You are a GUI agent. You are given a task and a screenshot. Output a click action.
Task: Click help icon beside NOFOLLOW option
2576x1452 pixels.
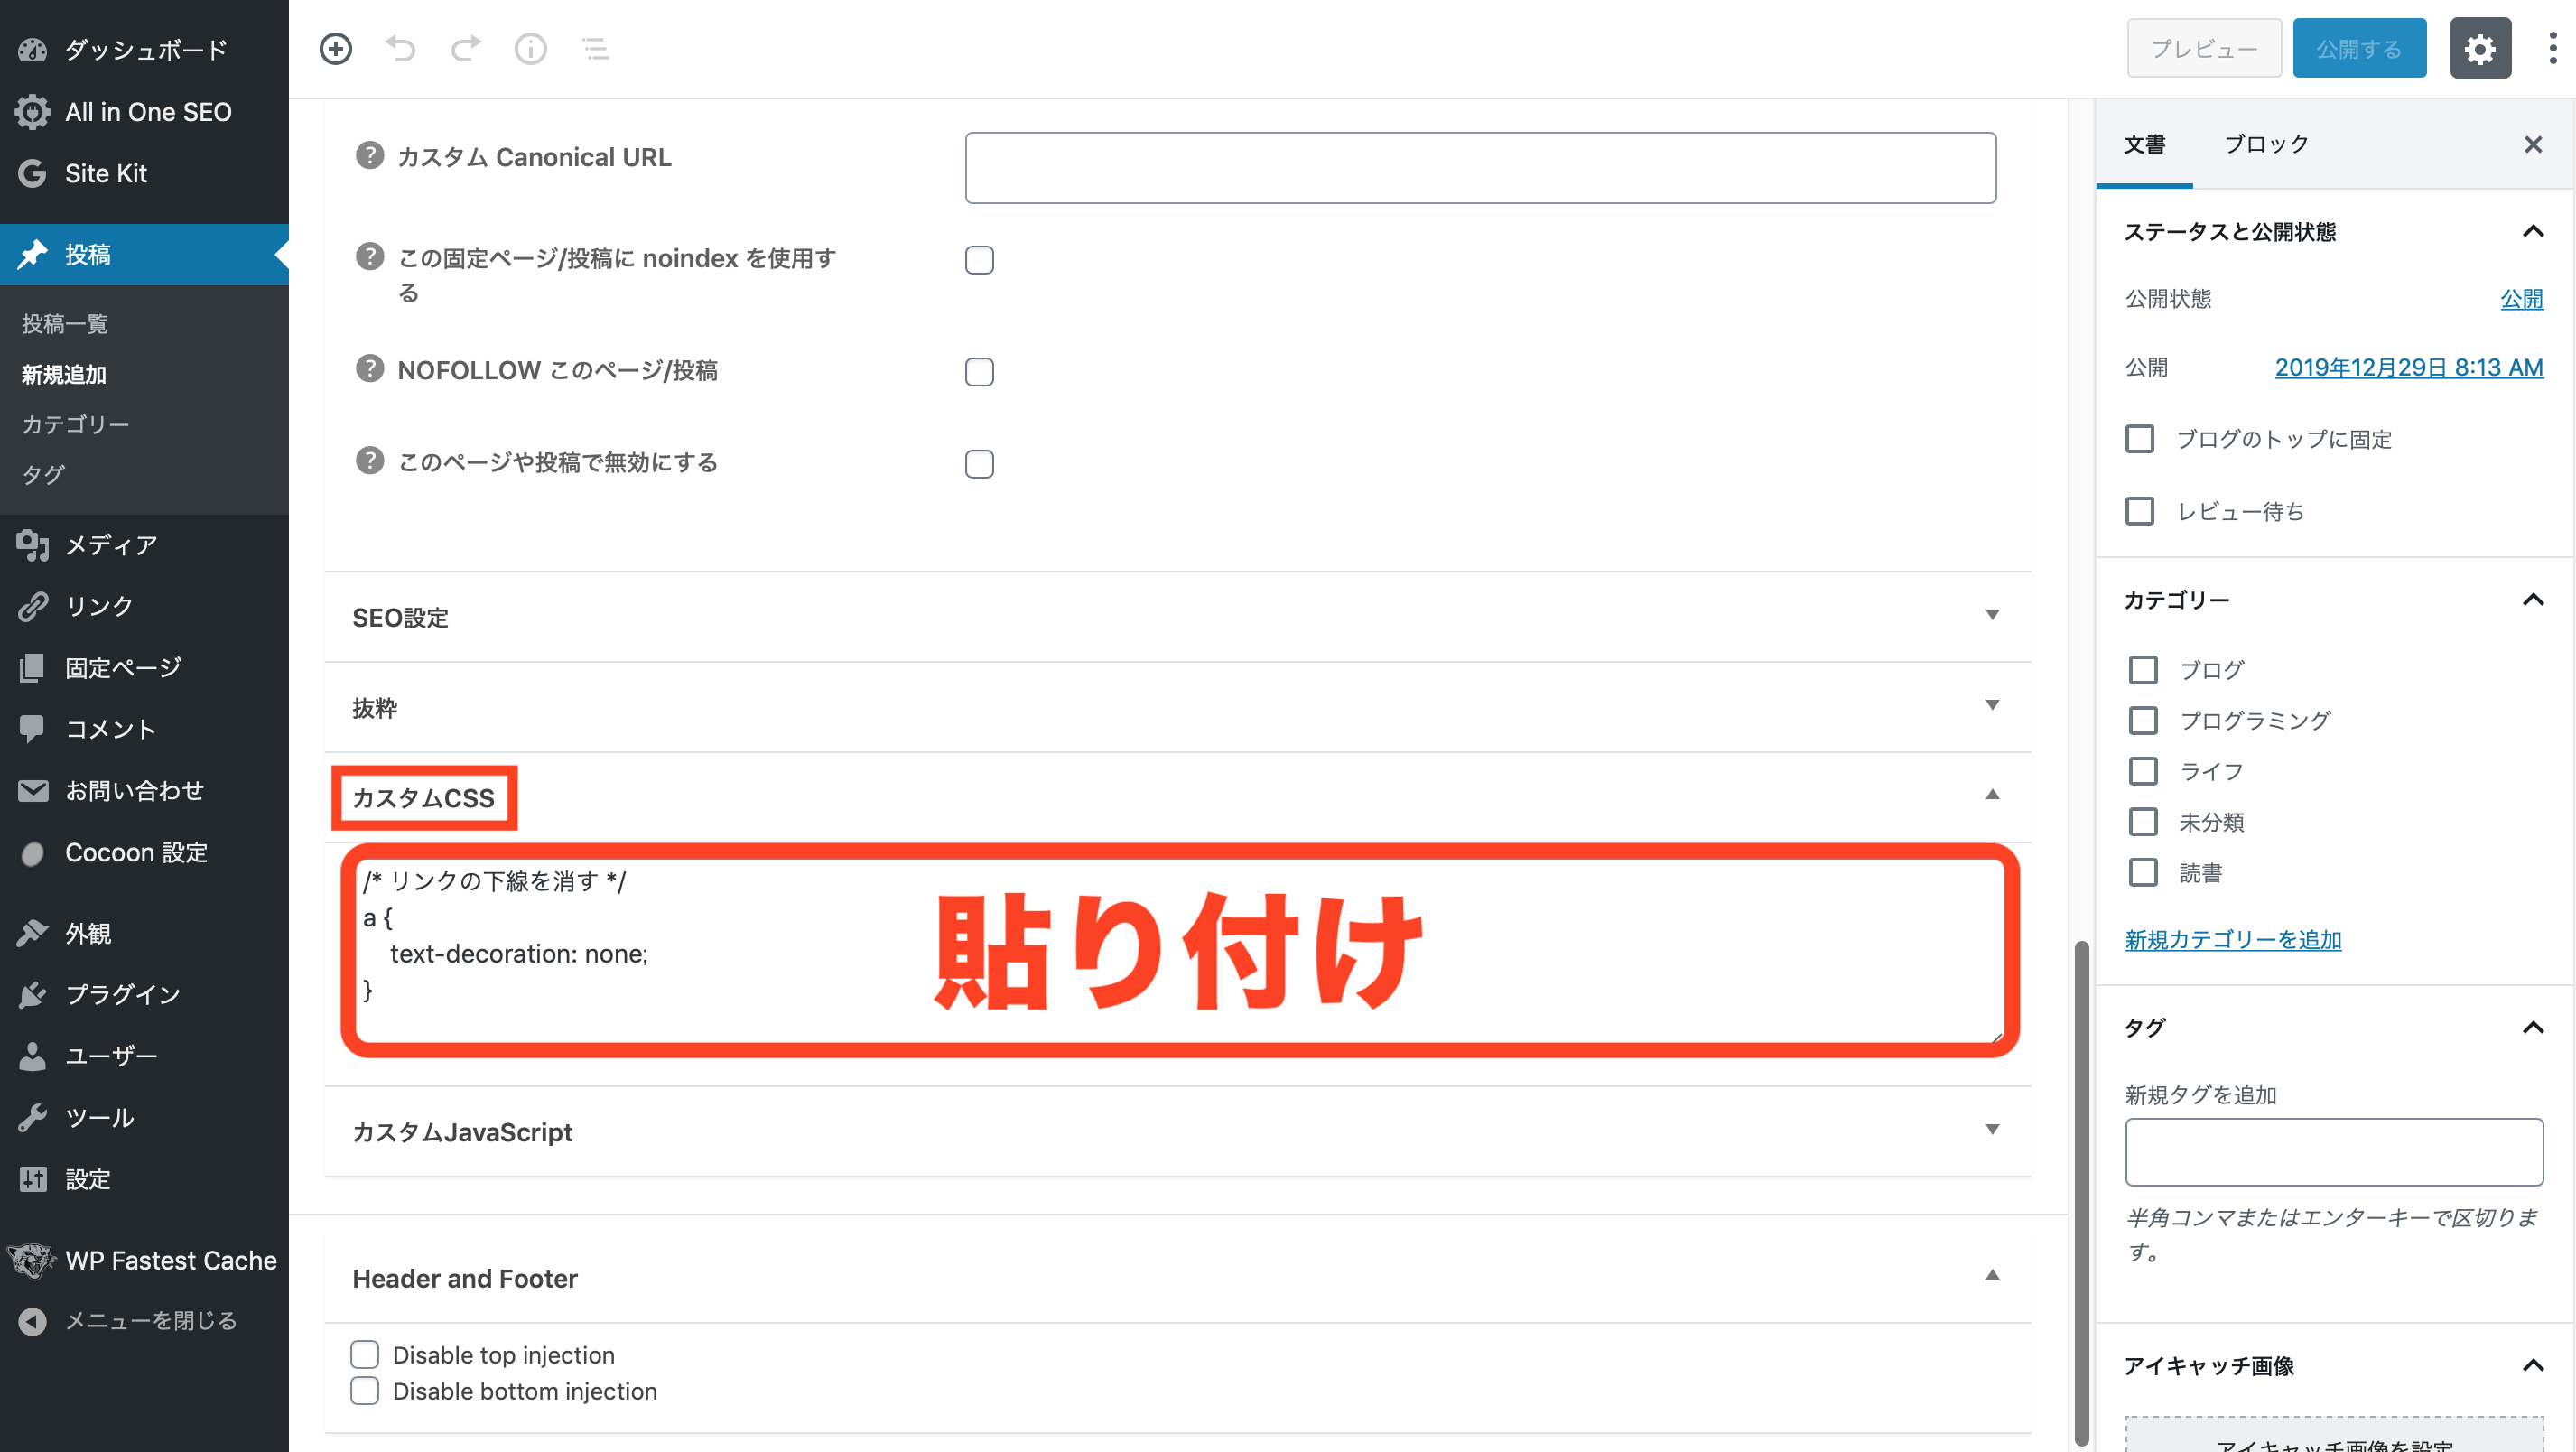pyautogui.click(x=370, y=369)
